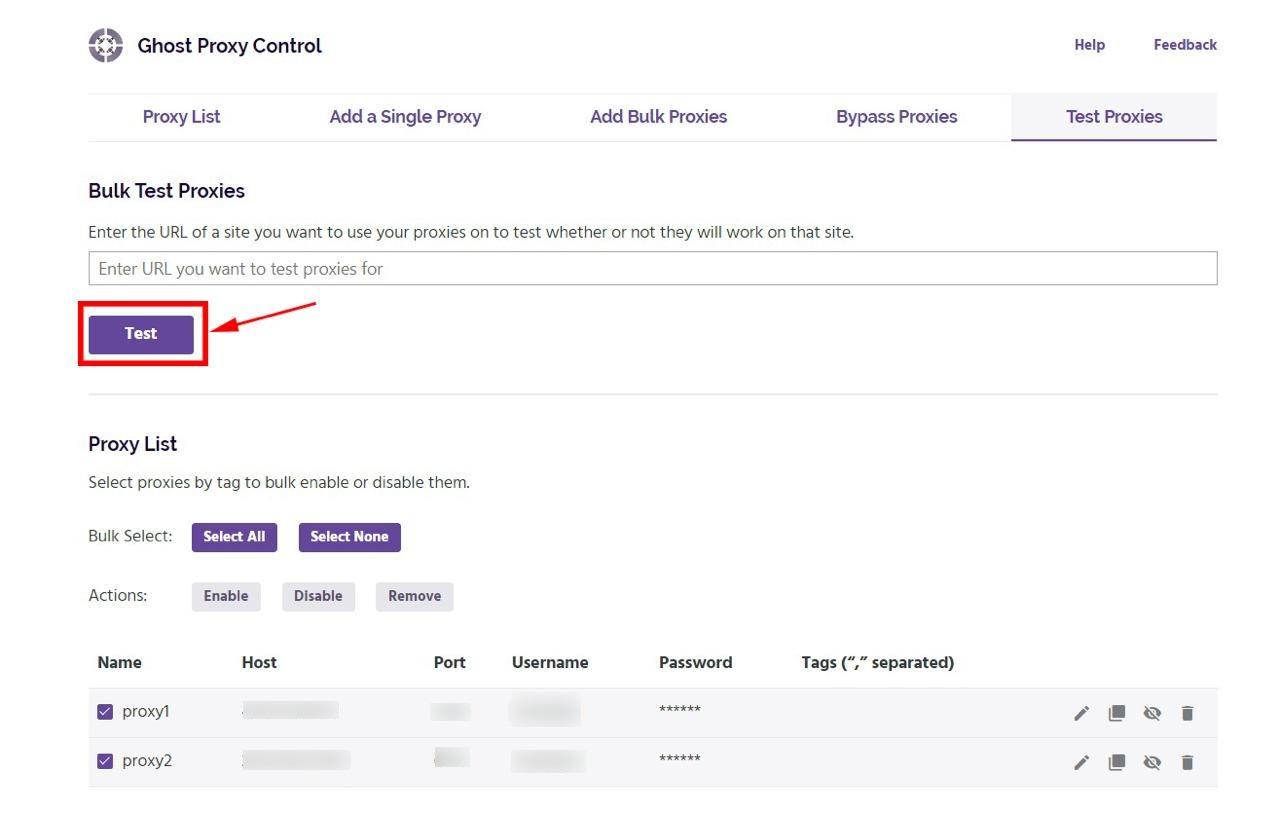Click the Disable action button
This screenshot has width=1280, height=829.
(x=318, y=596)
